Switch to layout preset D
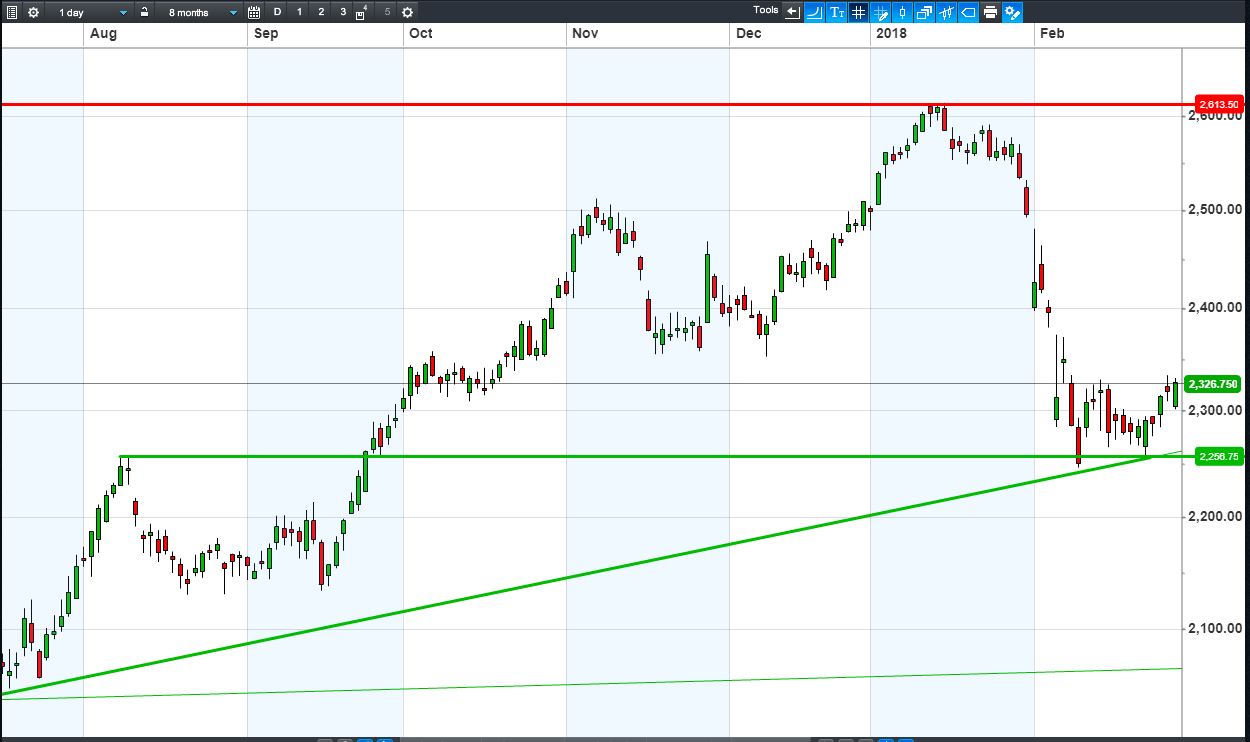 click(x=277, y=12)
